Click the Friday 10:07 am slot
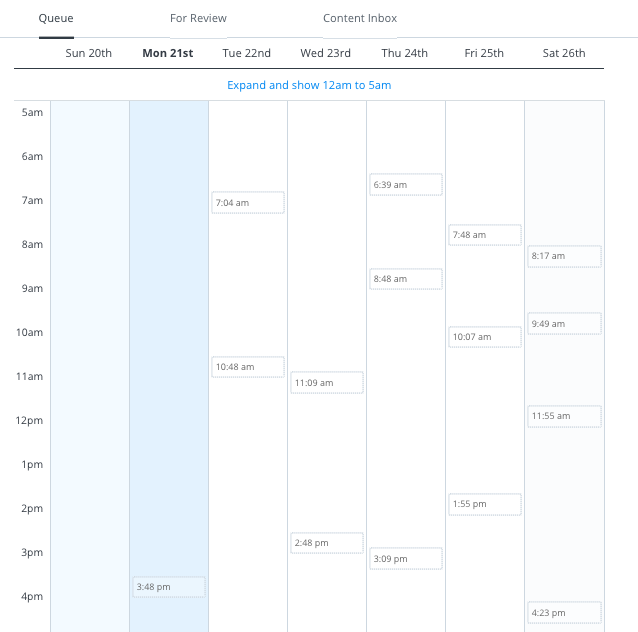Viewport: 638px width, 632px height. (x=485, y=337)
